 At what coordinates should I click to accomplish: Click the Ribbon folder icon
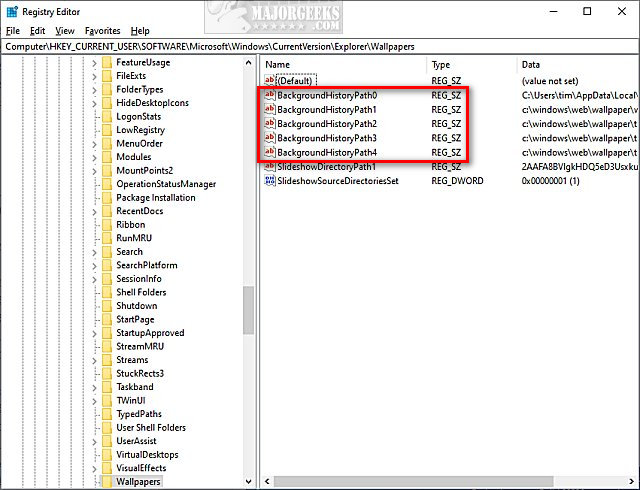[x=107, y=225]
